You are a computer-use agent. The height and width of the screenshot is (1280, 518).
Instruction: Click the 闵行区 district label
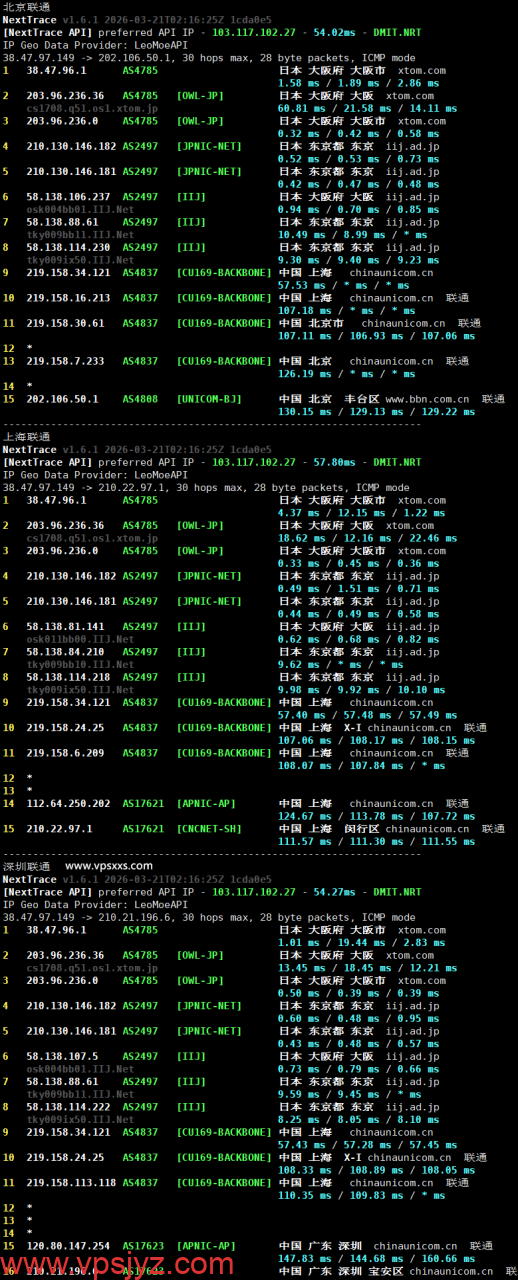click(362, 829)
